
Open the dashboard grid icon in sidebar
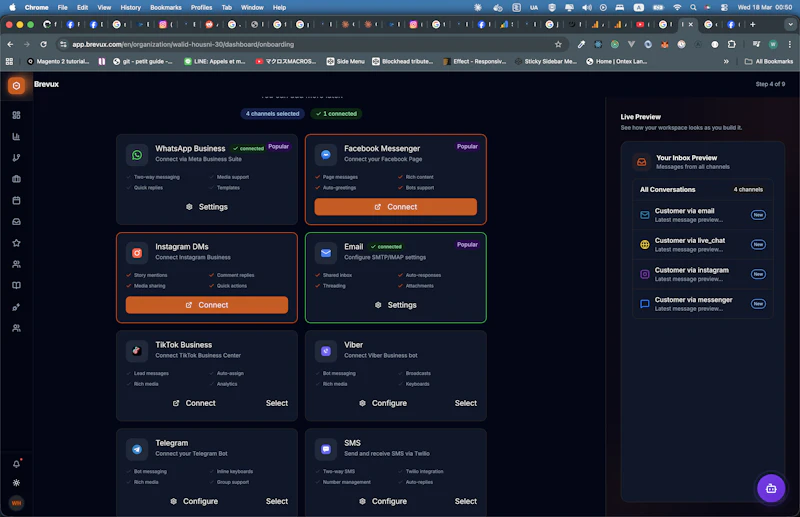pyautogui.click(x=16, y=115)
